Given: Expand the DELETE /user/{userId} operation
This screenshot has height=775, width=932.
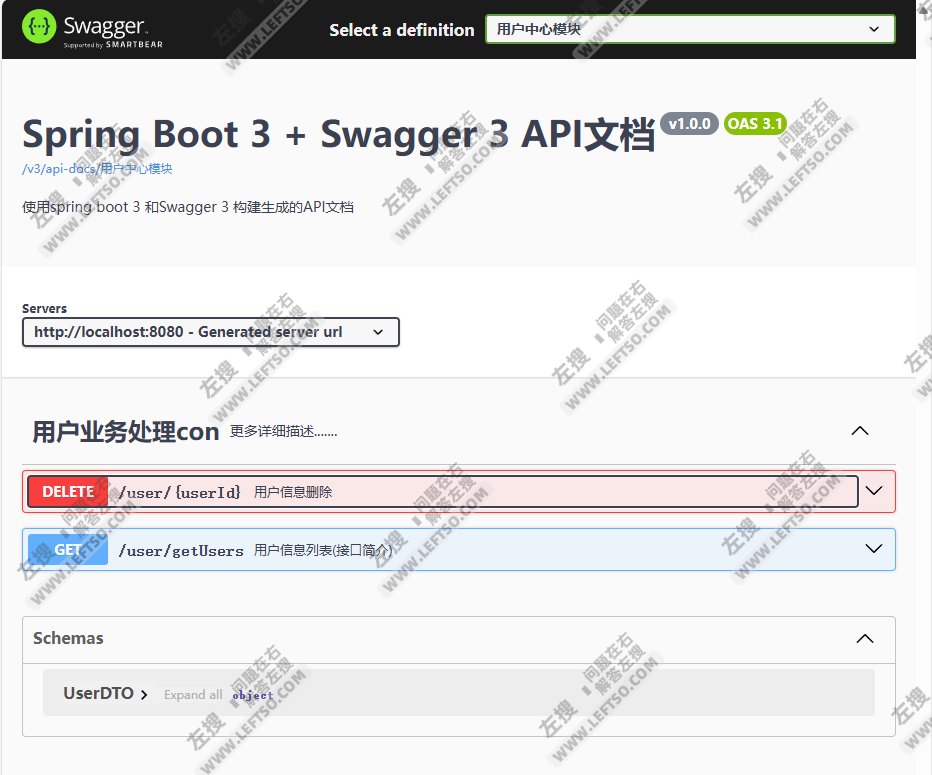Looking at the screenshot, I should 874,491.
